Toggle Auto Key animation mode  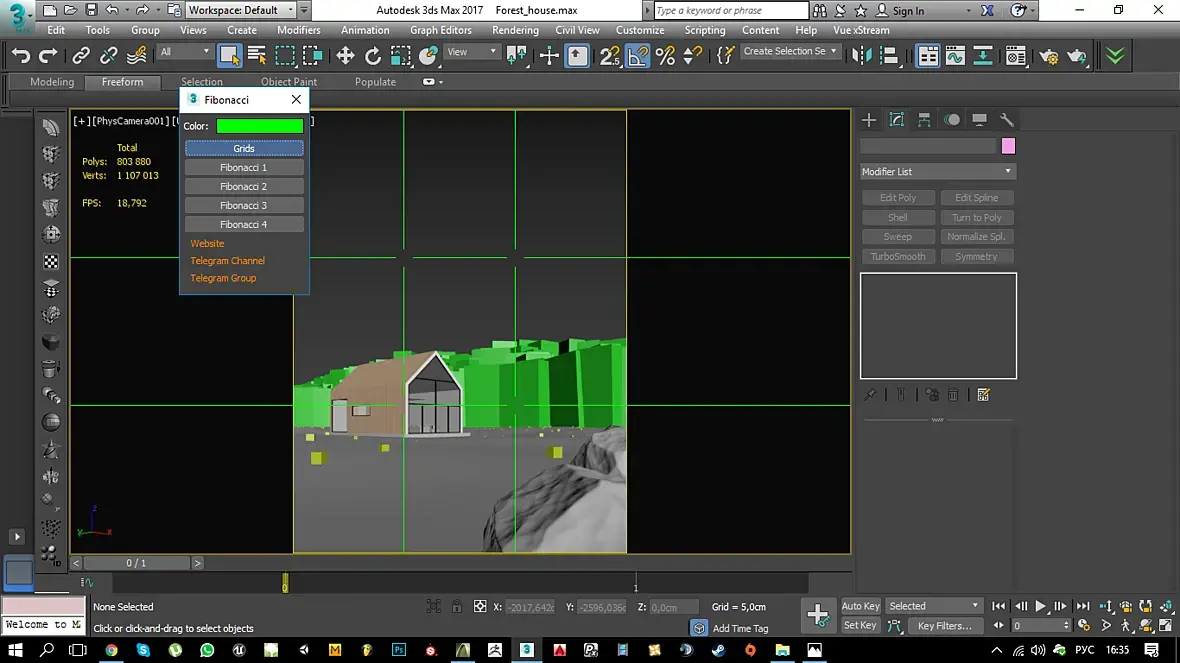coord(860,606)
